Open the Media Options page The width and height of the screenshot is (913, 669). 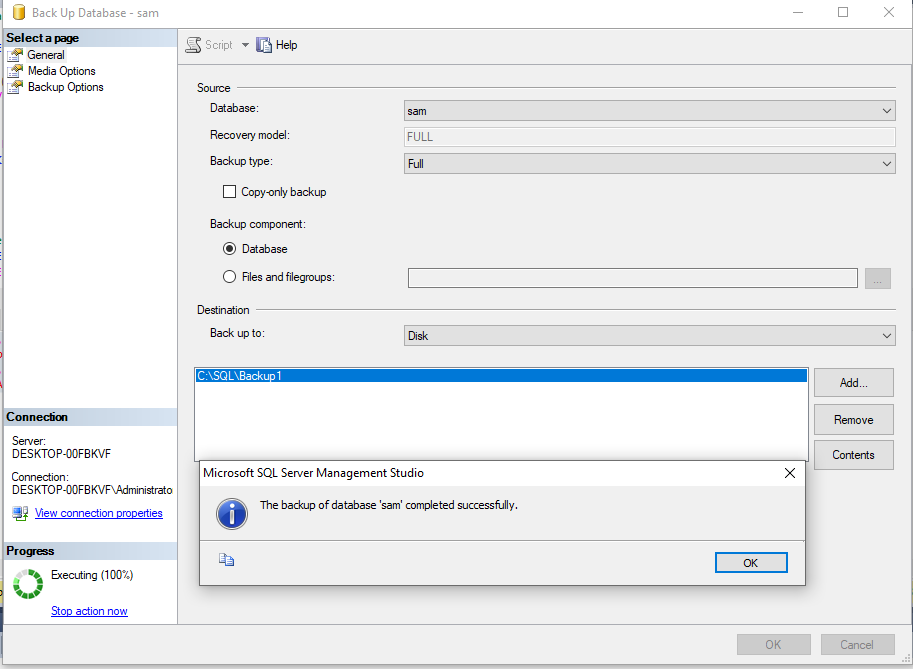(62, 71)
